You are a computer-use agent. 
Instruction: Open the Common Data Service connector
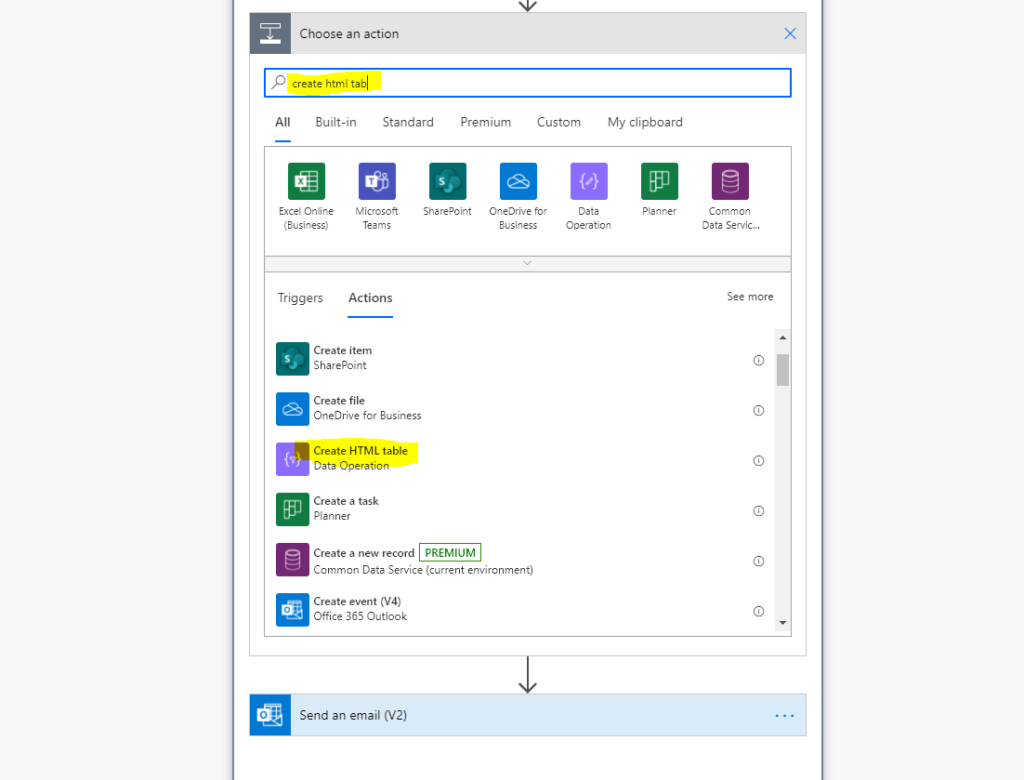click(x=729, y=181)
